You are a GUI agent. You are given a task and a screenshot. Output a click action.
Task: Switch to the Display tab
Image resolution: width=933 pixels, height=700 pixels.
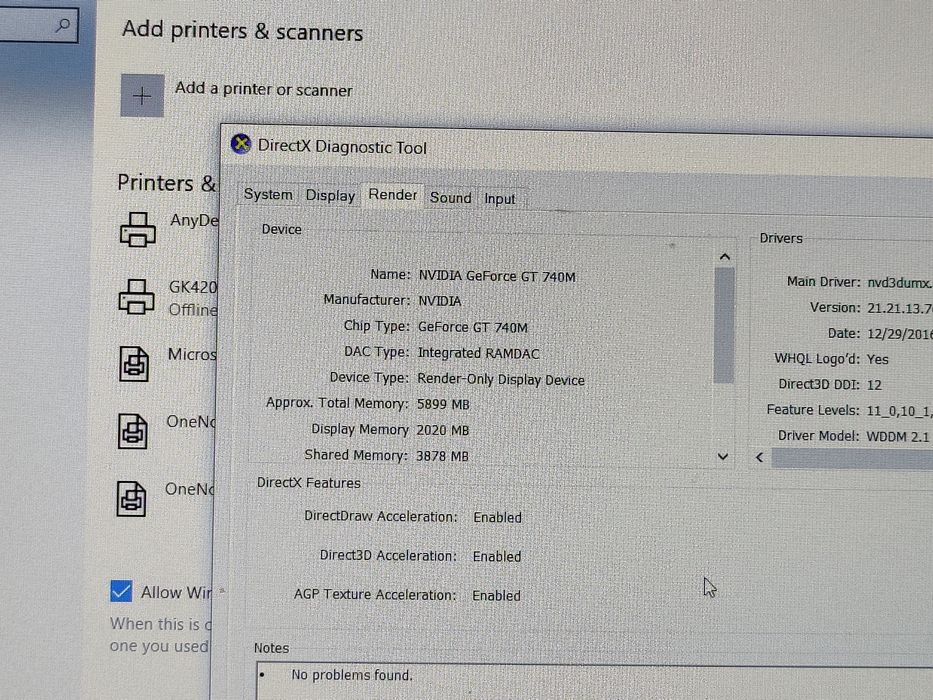tap(330, 196)
